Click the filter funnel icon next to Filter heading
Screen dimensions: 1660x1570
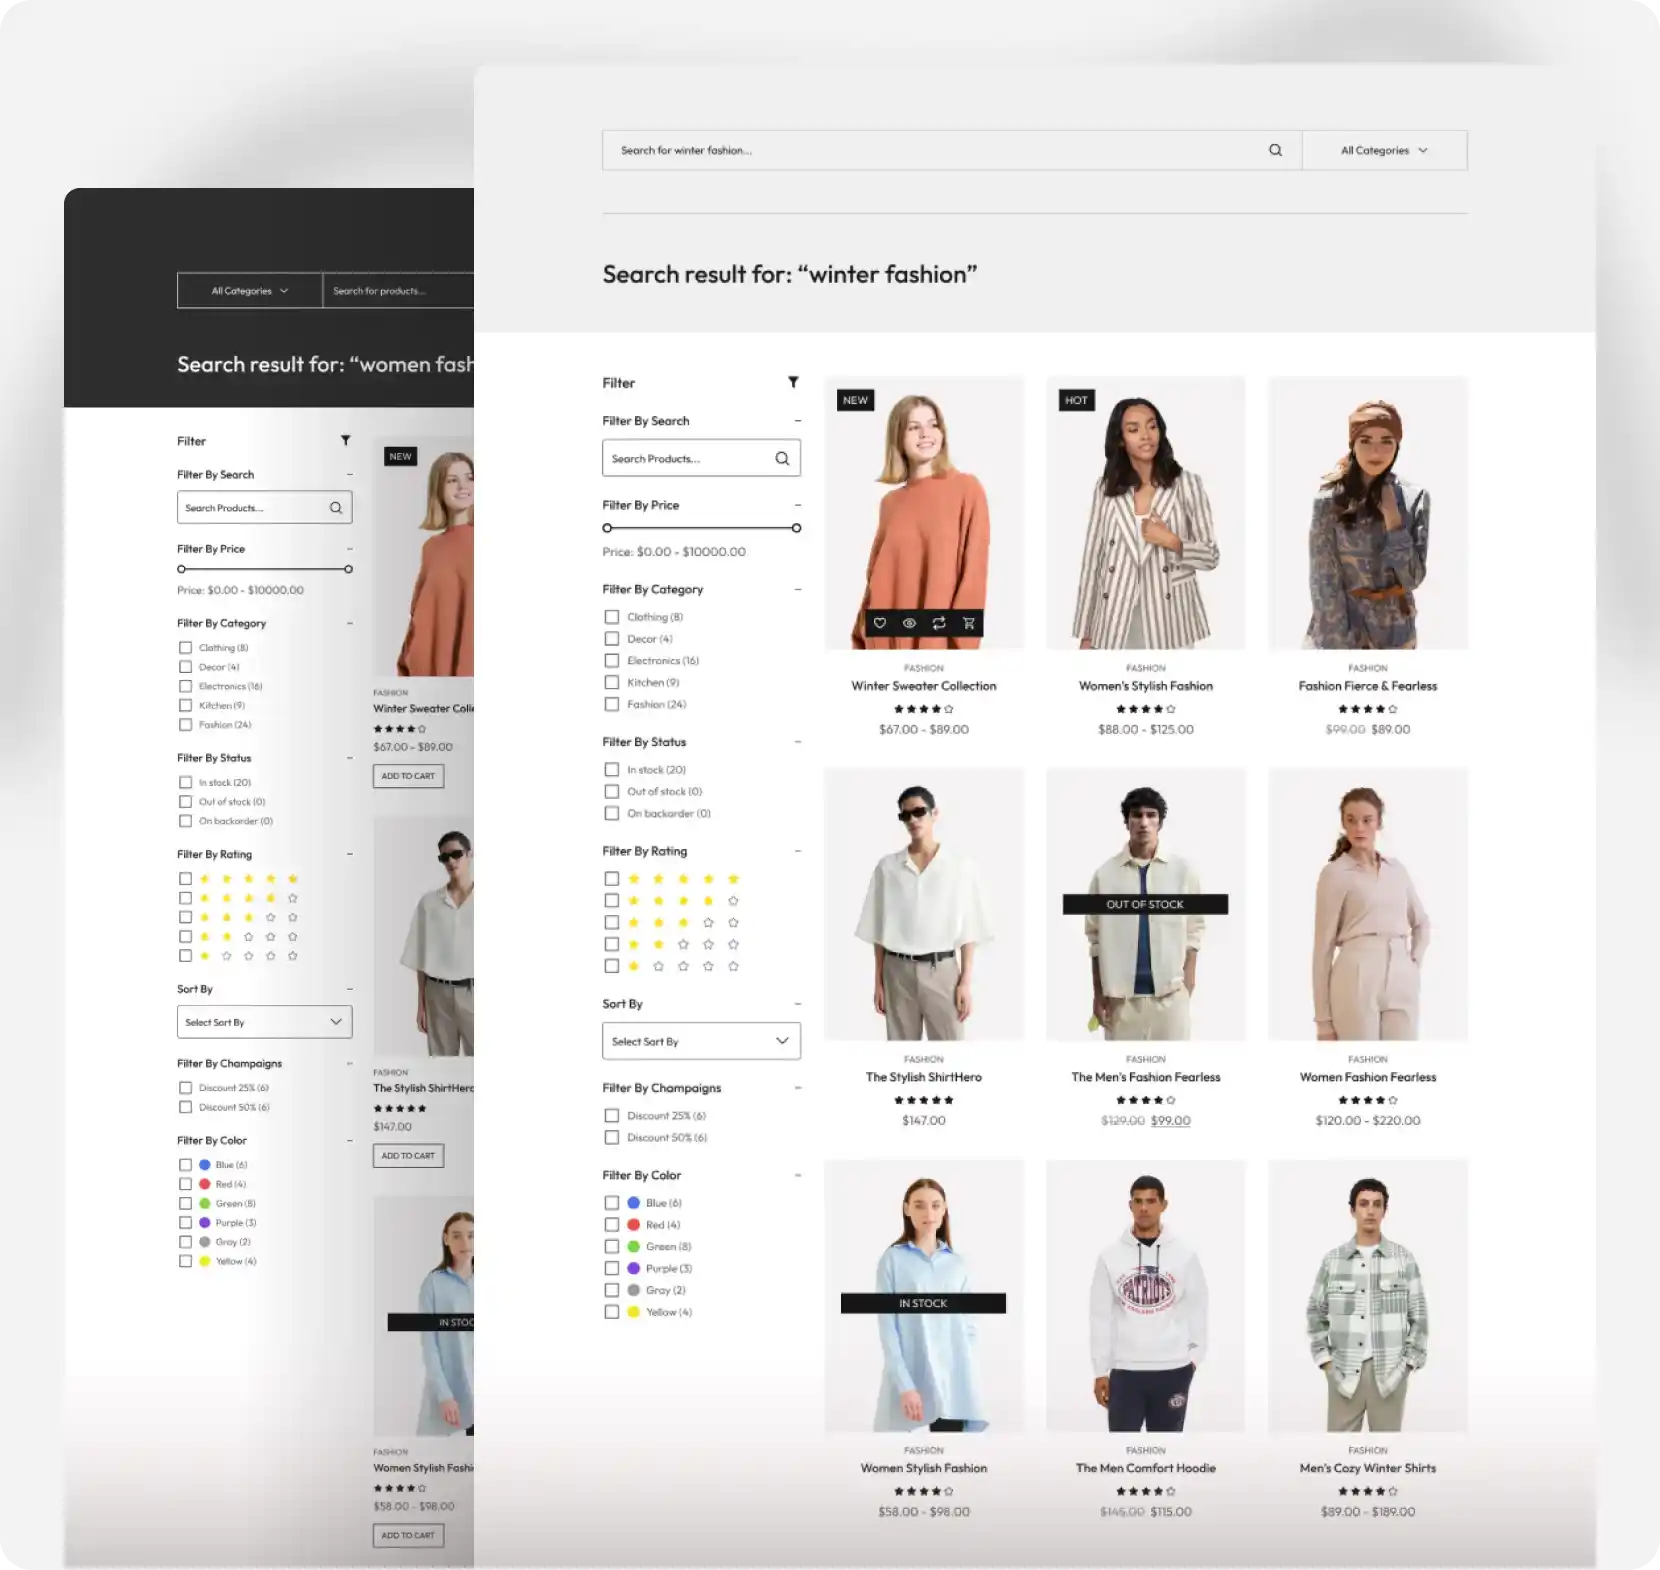[x=793, y=382]
